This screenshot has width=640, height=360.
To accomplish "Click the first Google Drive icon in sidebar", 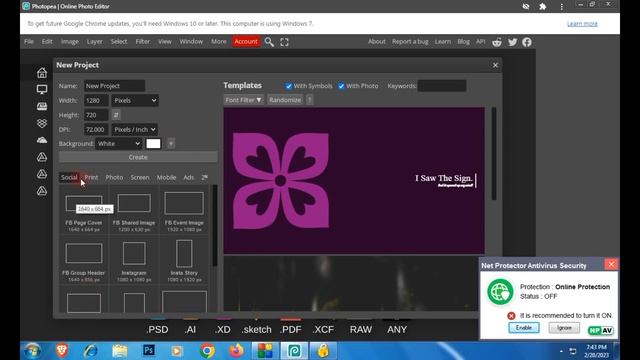I will pyautogui.click(x=42, y=157).
